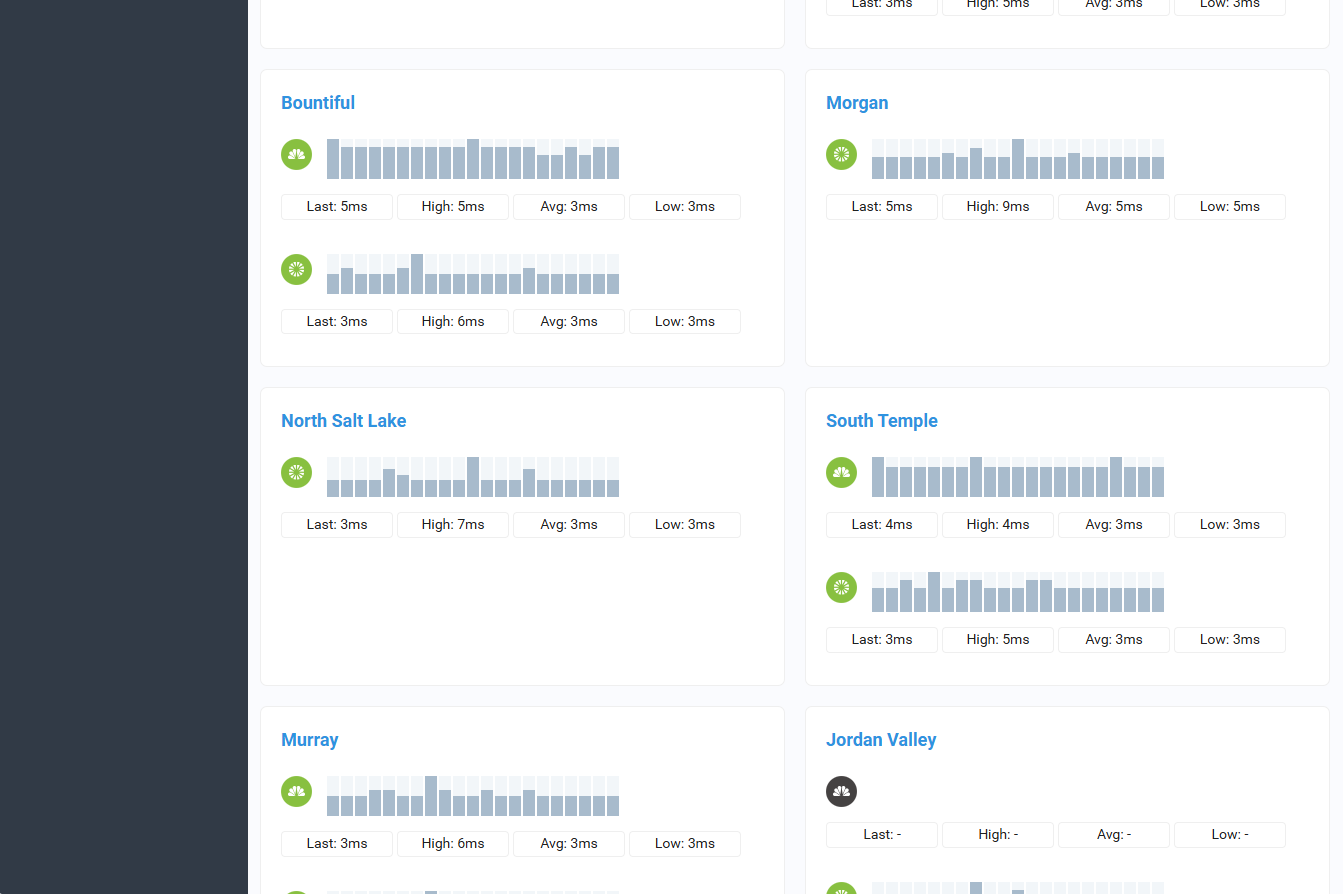Image resolution: width=1343 pixels, height=894 pixels.
Task: Open the Jordan Valley site link
Action: [x=881, y=740]
